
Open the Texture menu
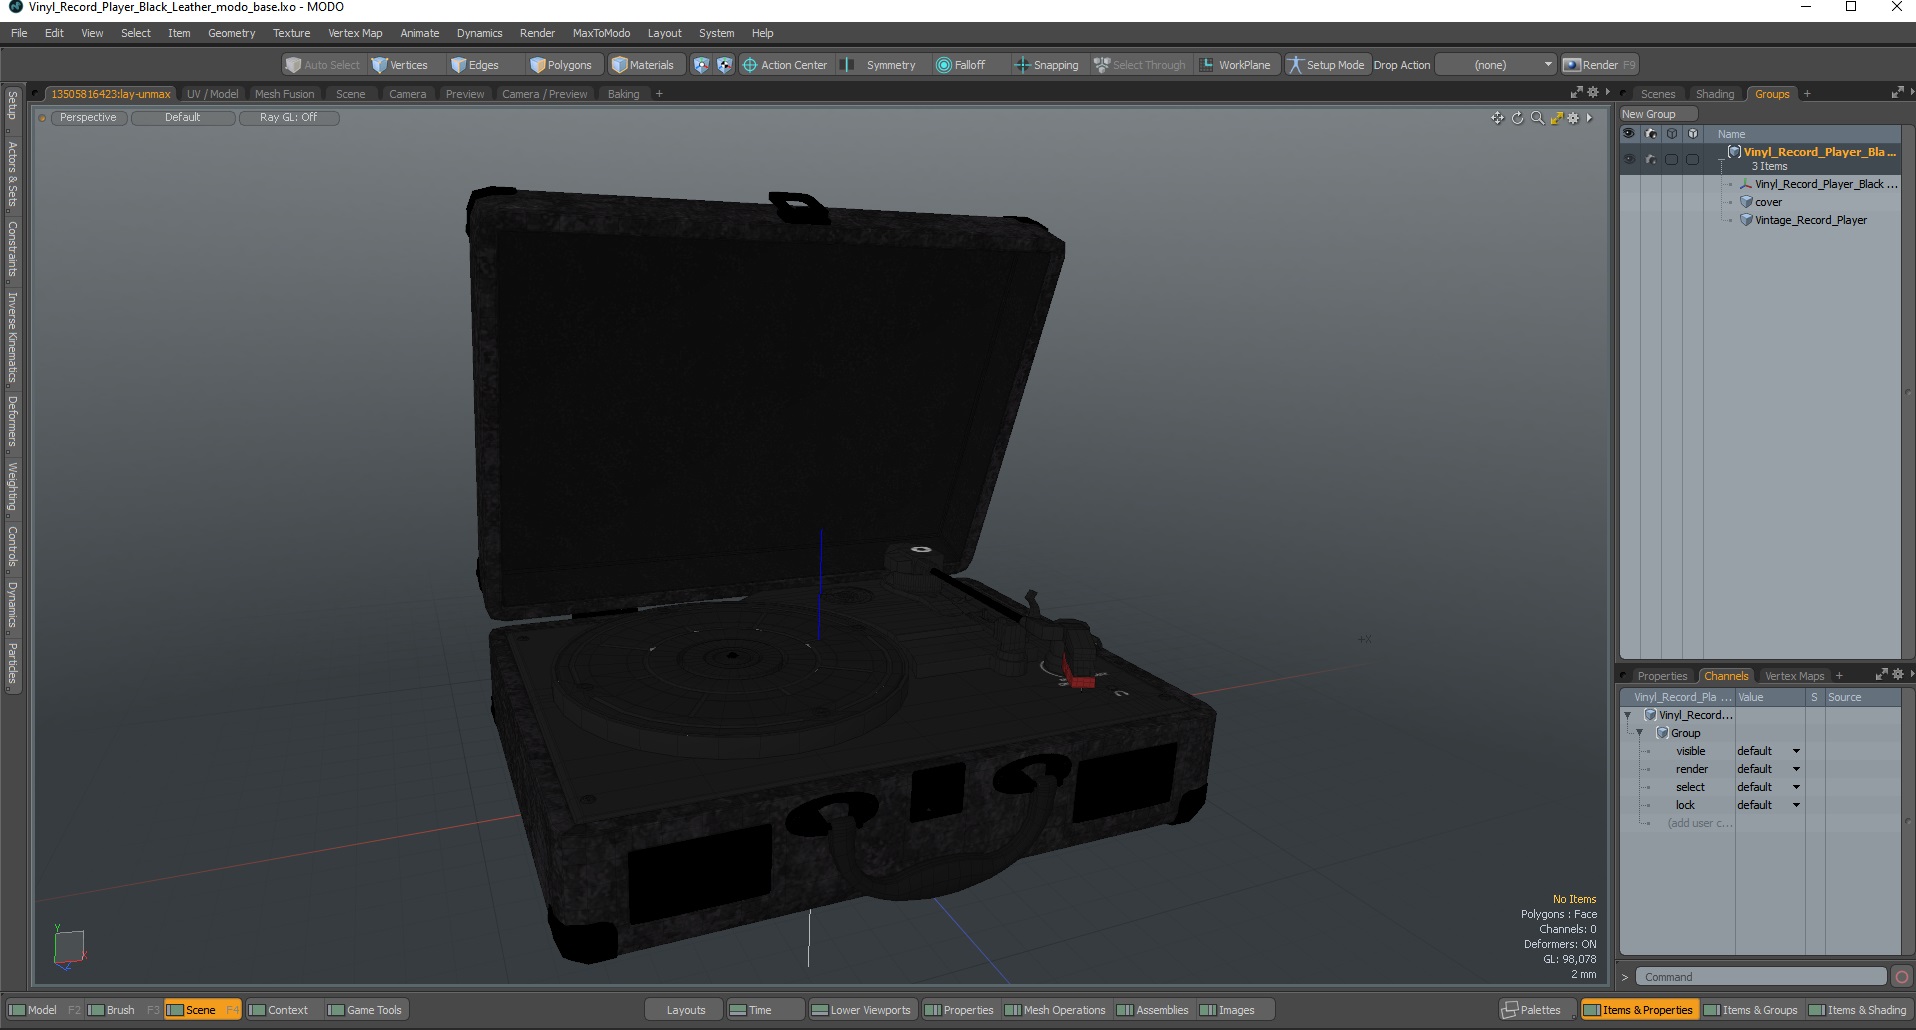[x=291, y=33]
